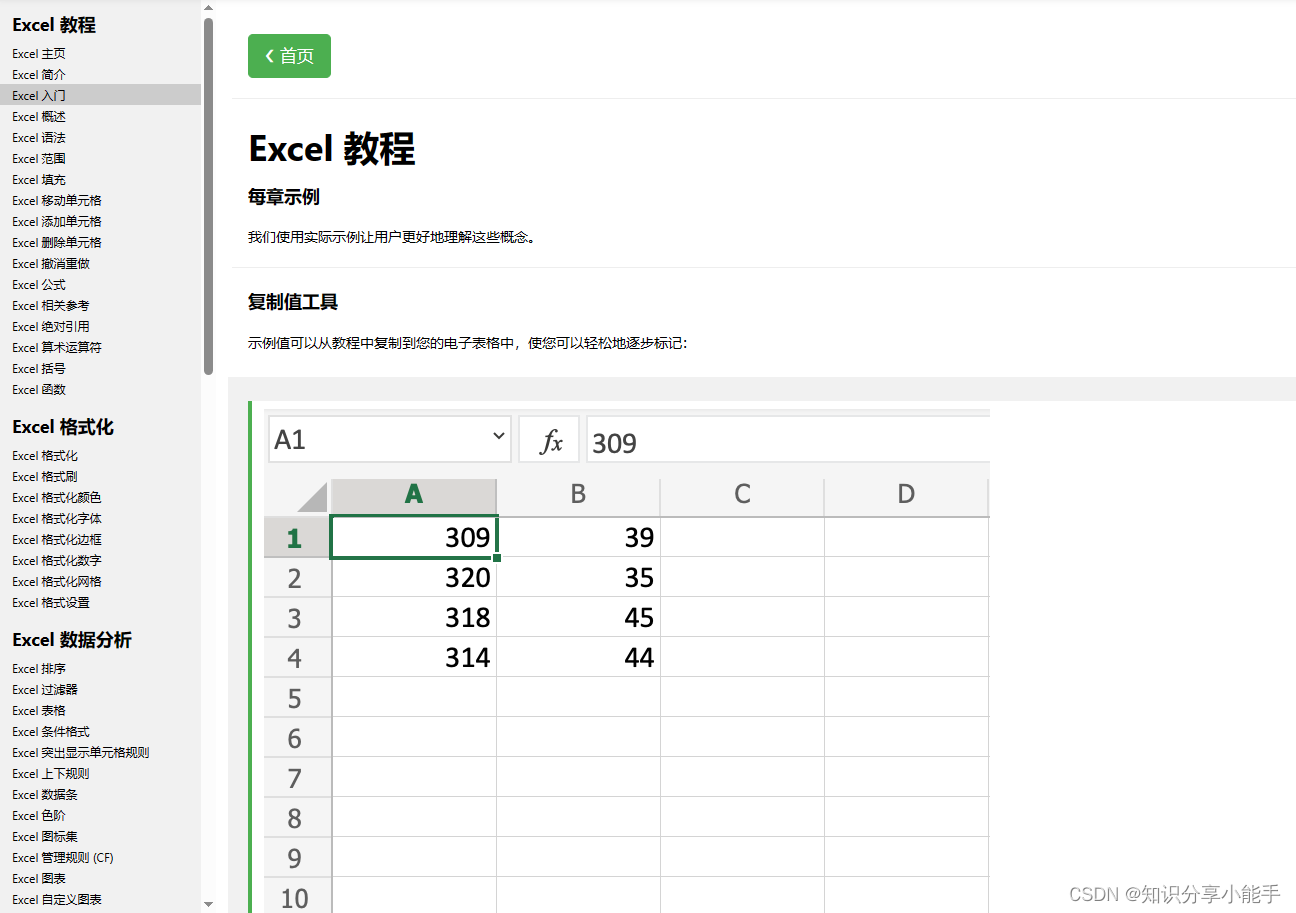Open Excel 填充 link
The image size is (1296, 913).
39,180
